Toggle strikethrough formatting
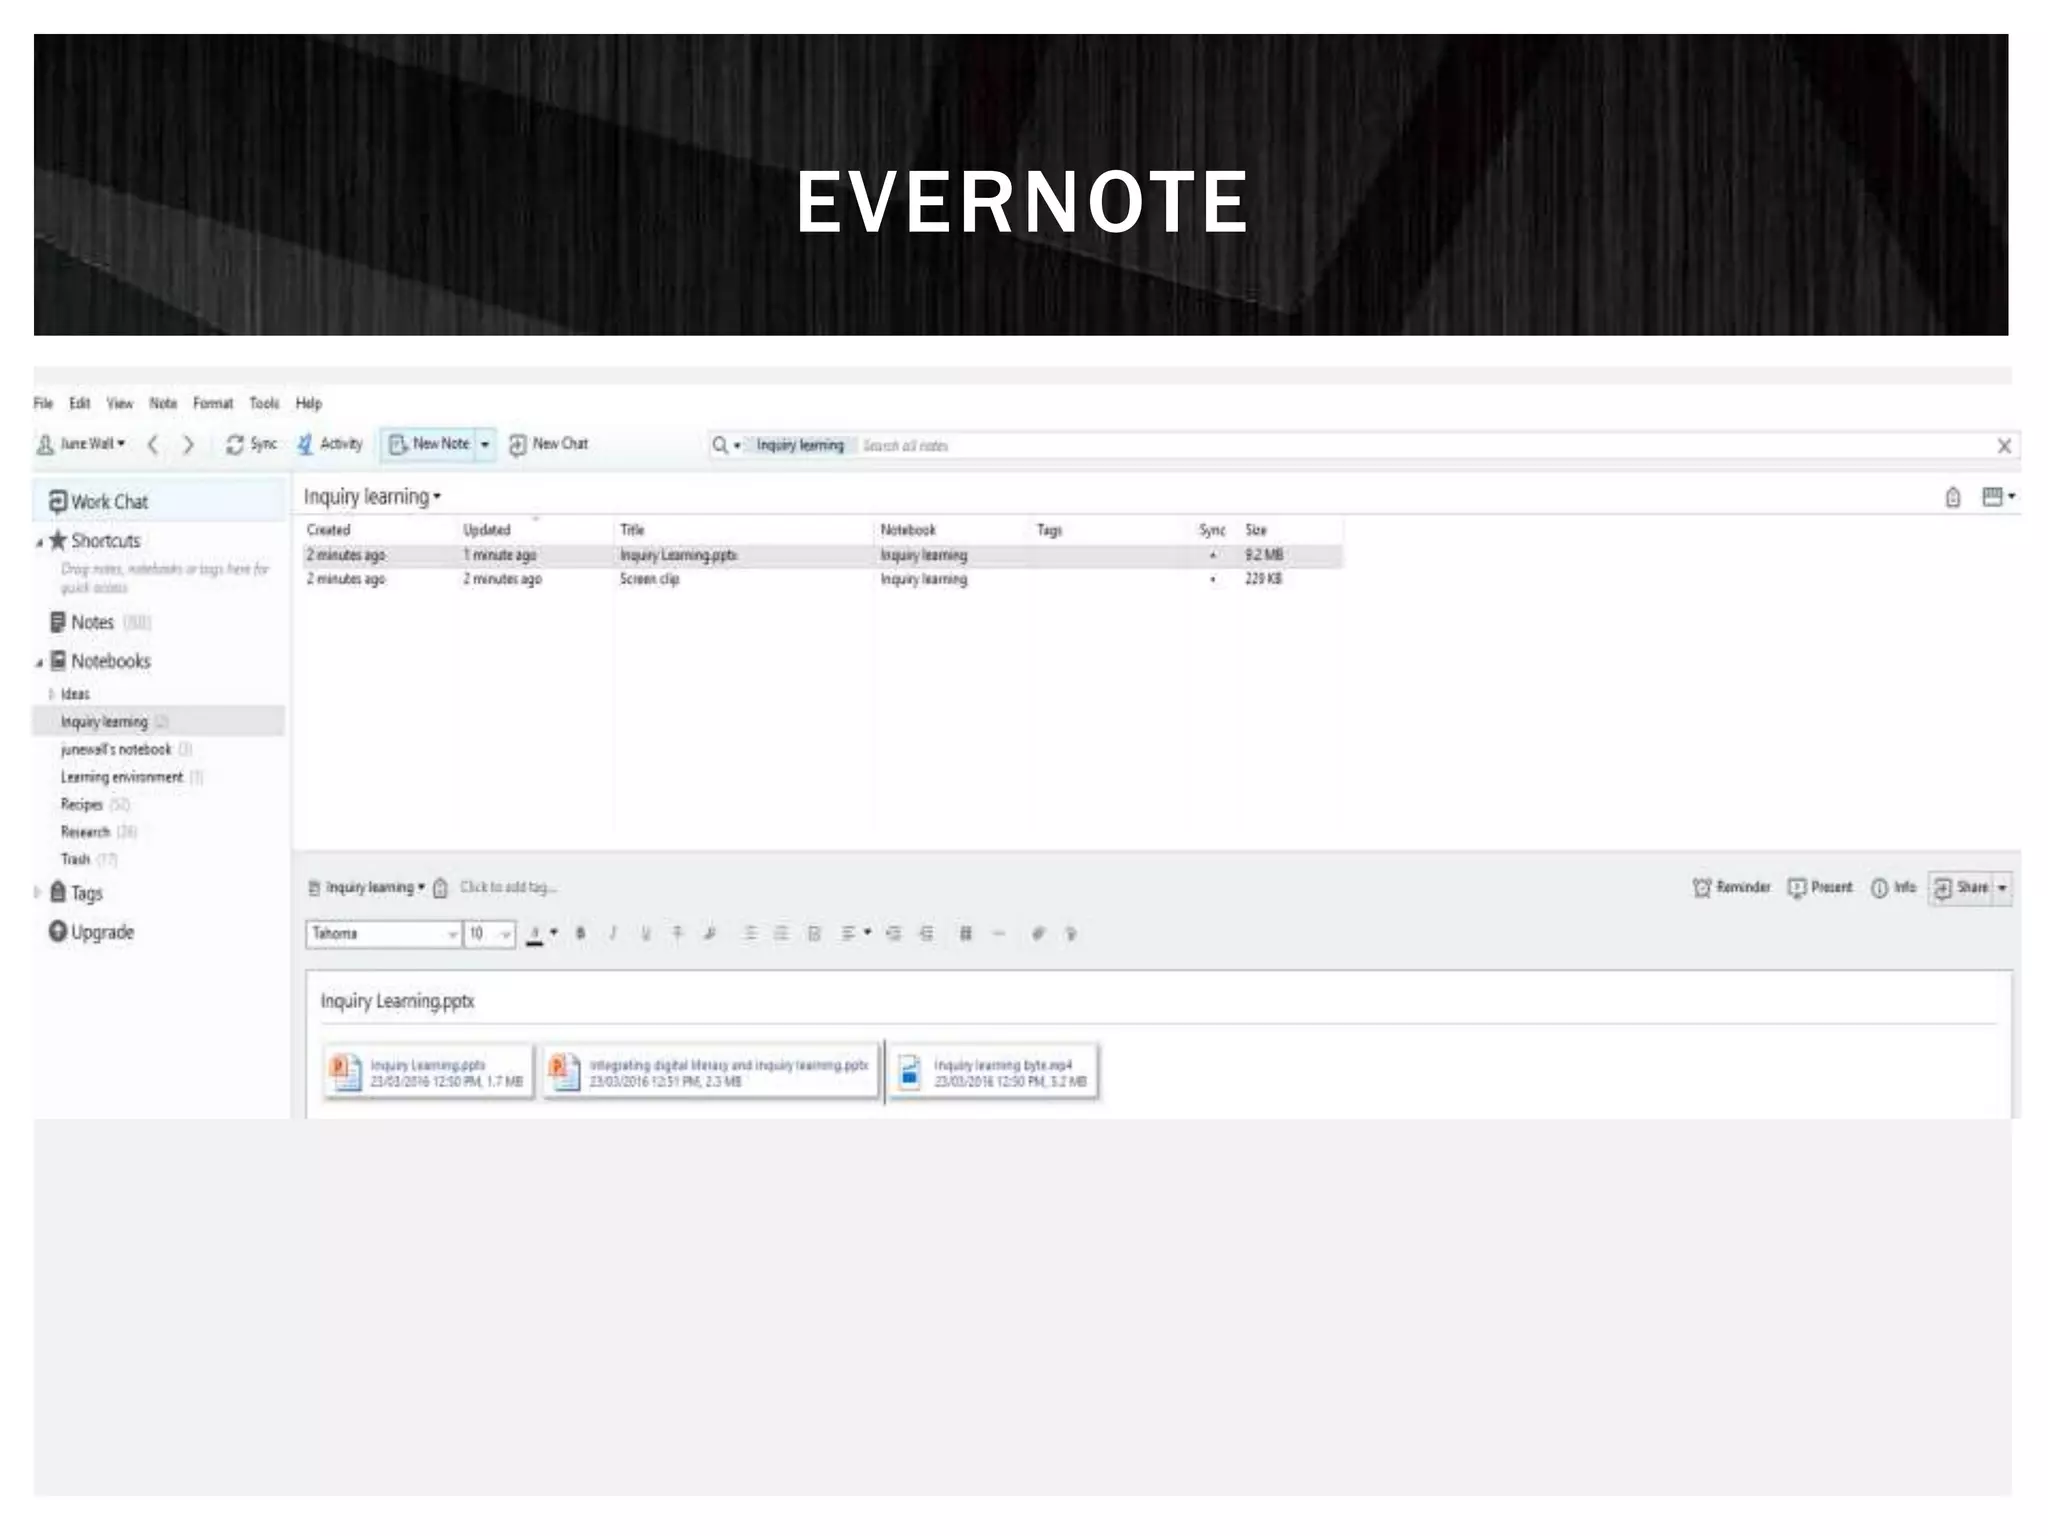Viewport: 2048px width, 1536px height. tap(677, 934)
